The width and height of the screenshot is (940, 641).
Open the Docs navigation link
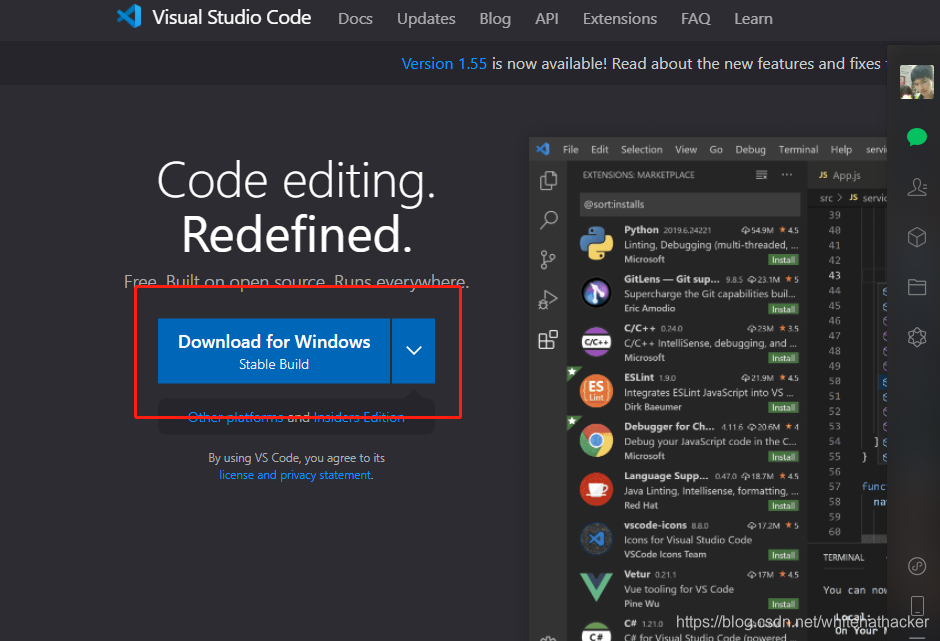[355, 19]
